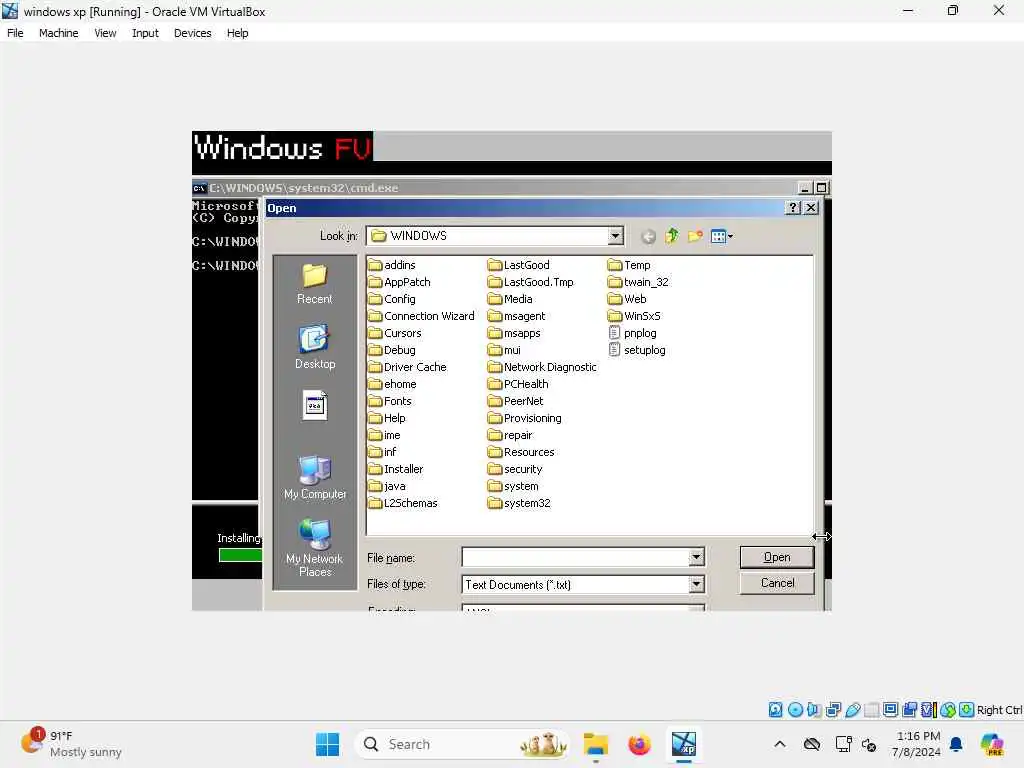
Task: Select the Temp folder
Action: (629, 265)
